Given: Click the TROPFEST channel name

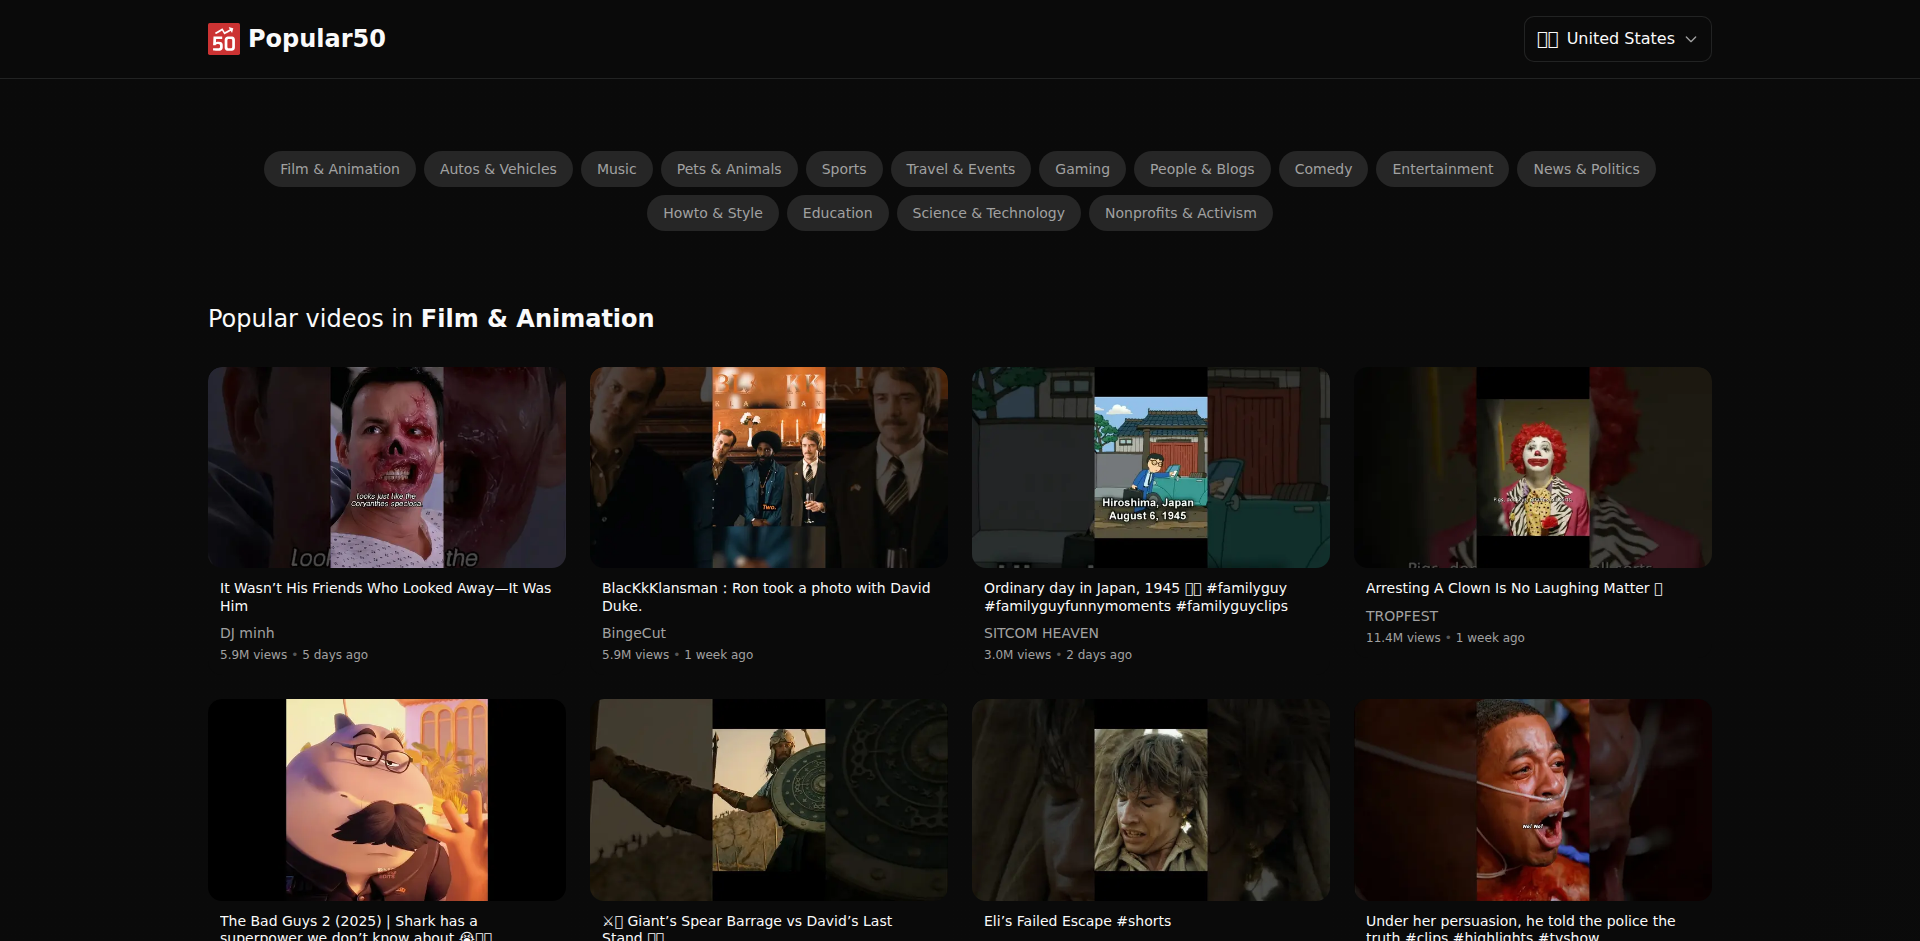Looking at the screenshot, I should click(1402, 616).
